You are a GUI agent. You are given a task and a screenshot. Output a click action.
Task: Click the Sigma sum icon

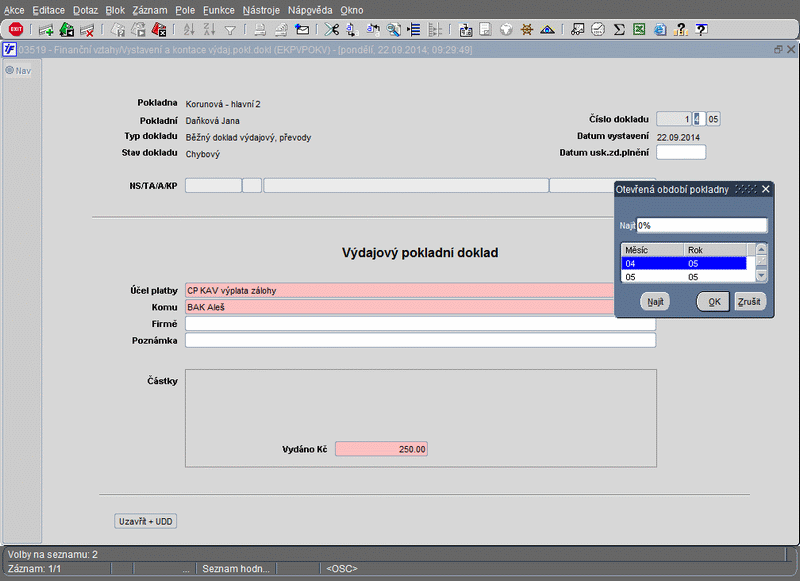coord(619,30)
